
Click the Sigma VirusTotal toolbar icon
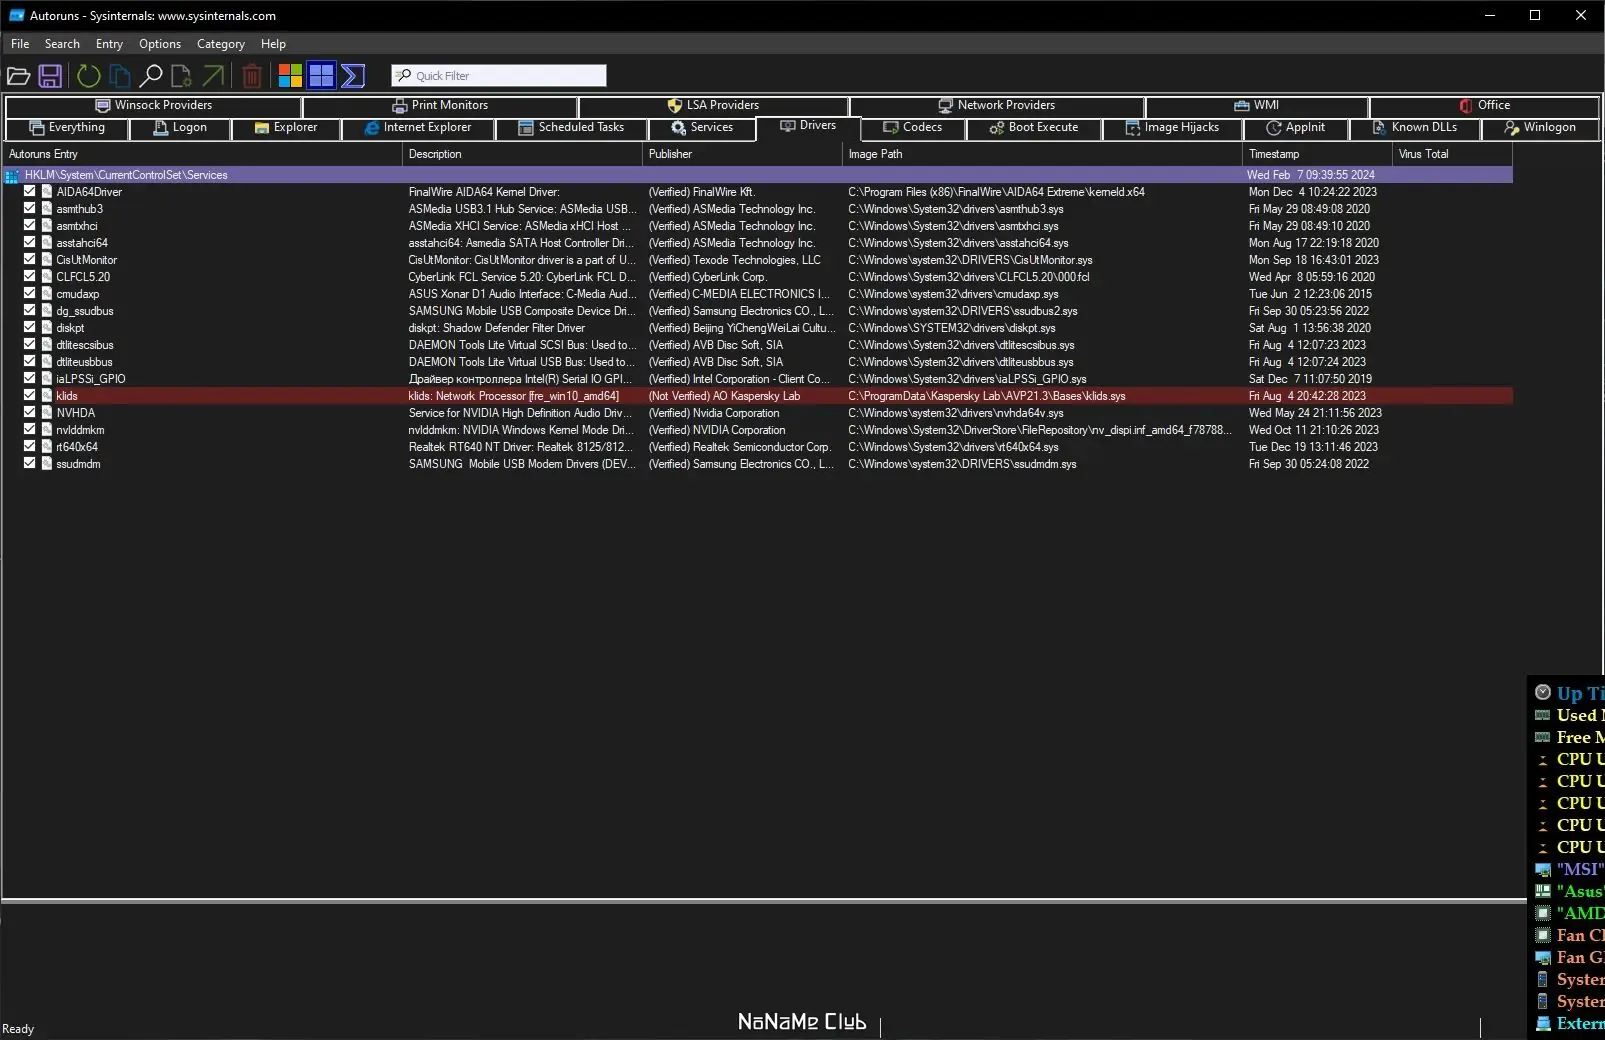353,75
